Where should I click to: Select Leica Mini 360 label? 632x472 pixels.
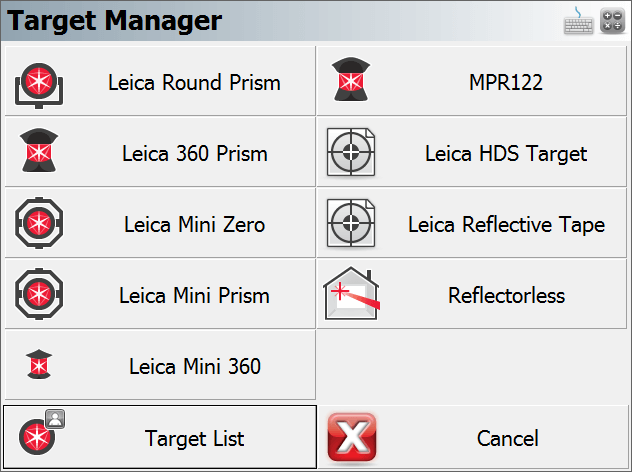[195, 366]
